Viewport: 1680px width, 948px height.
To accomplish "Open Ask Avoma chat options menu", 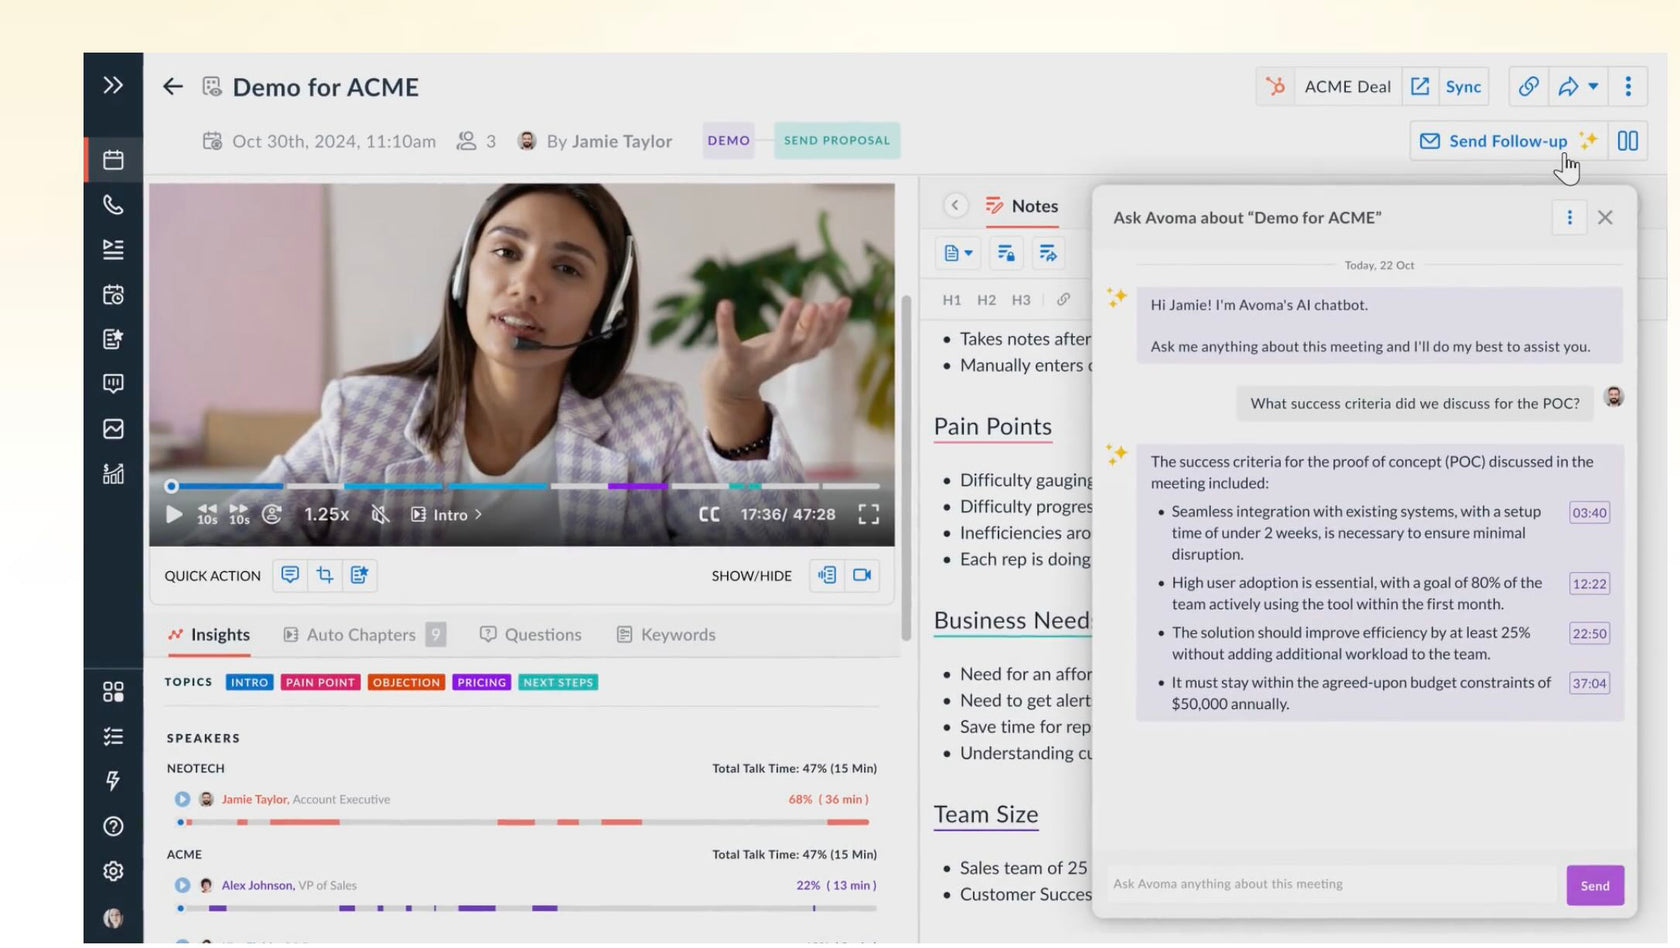I will pyautogui.click(x=1569, y=217).
